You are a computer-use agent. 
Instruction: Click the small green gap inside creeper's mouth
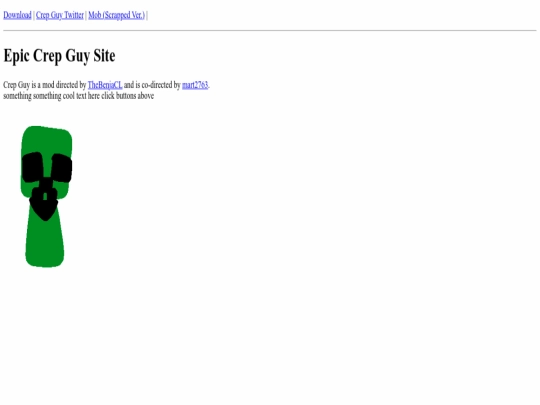(45, 197)
